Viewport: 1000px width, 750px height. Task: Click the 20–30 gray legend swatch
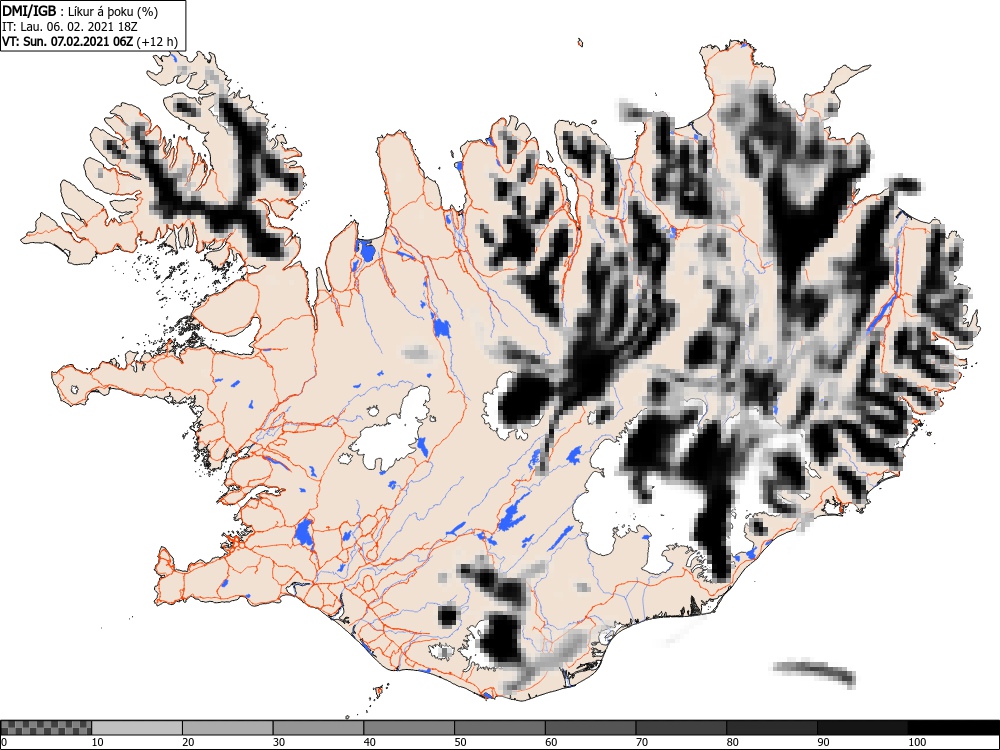coord(228,728)
